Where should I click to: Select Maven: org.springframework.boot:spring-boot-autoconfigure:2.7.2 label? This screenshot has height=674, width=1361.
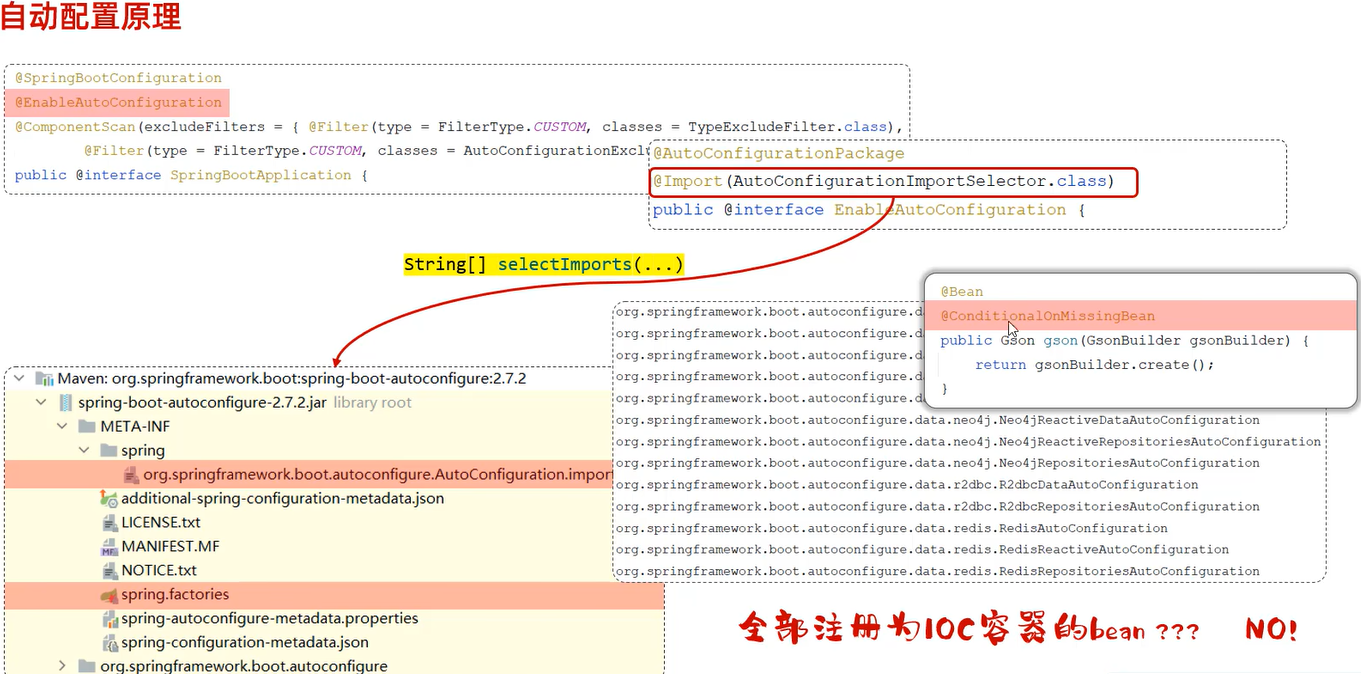292,379
